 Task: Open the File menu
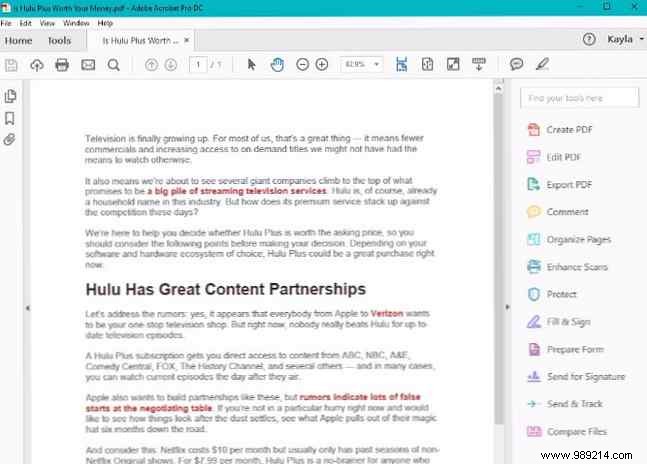point(6,23)
